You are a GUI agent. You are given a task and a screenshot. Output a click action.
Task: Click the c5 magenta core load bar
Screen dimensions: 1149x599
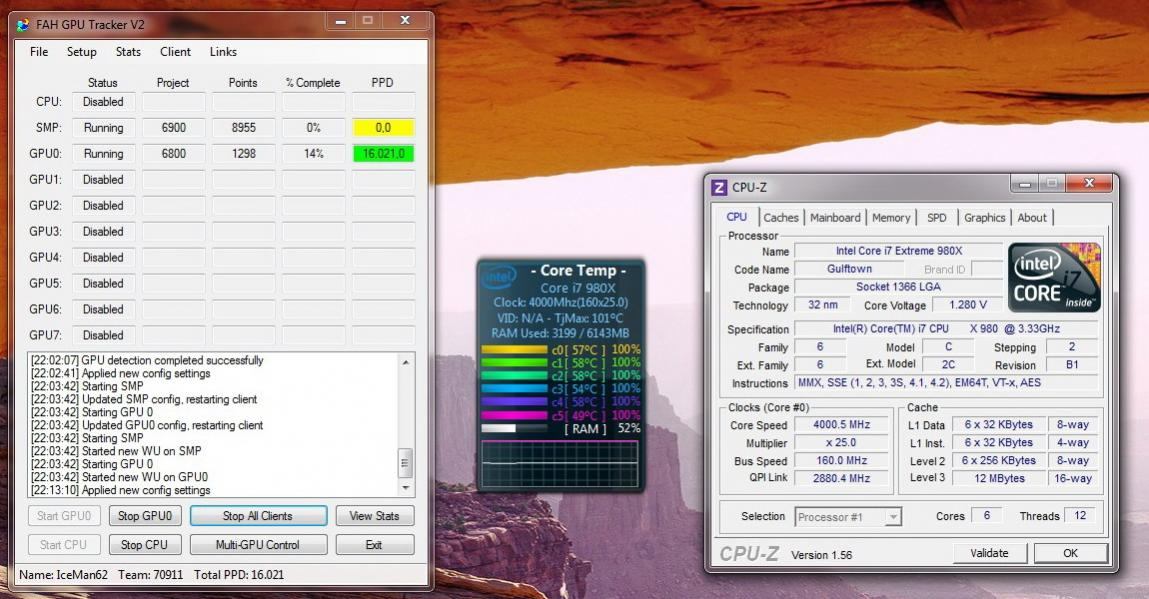(x=514, y=416)
